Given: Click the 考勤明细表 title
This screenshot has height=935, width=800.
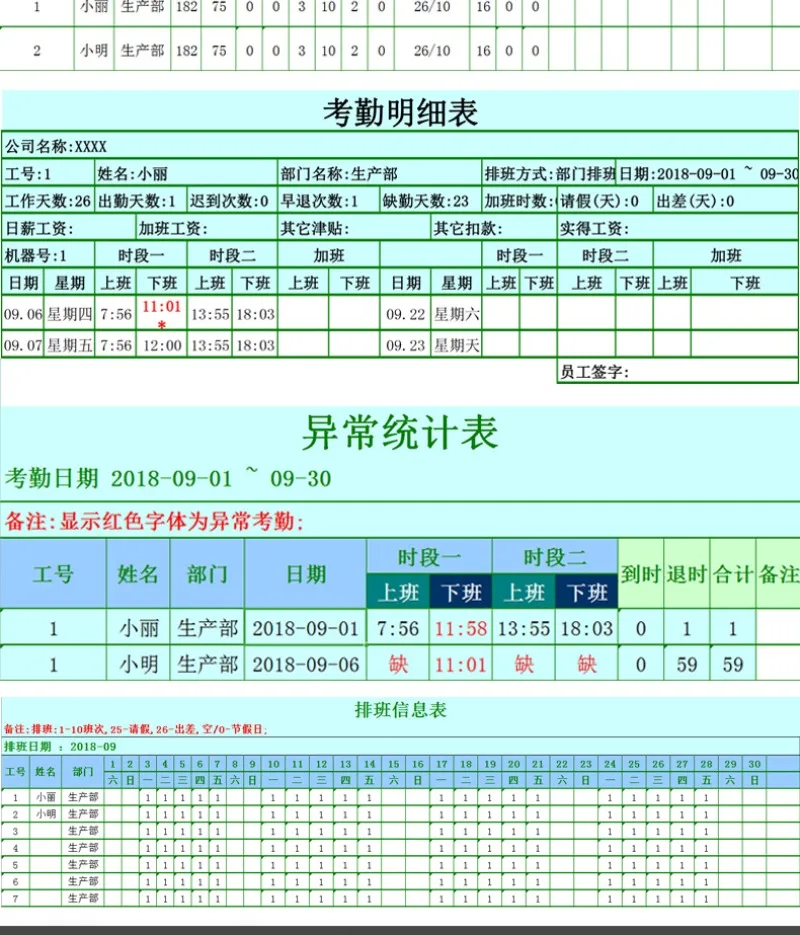Looking at the screenshot, I should tap(400, 112).
